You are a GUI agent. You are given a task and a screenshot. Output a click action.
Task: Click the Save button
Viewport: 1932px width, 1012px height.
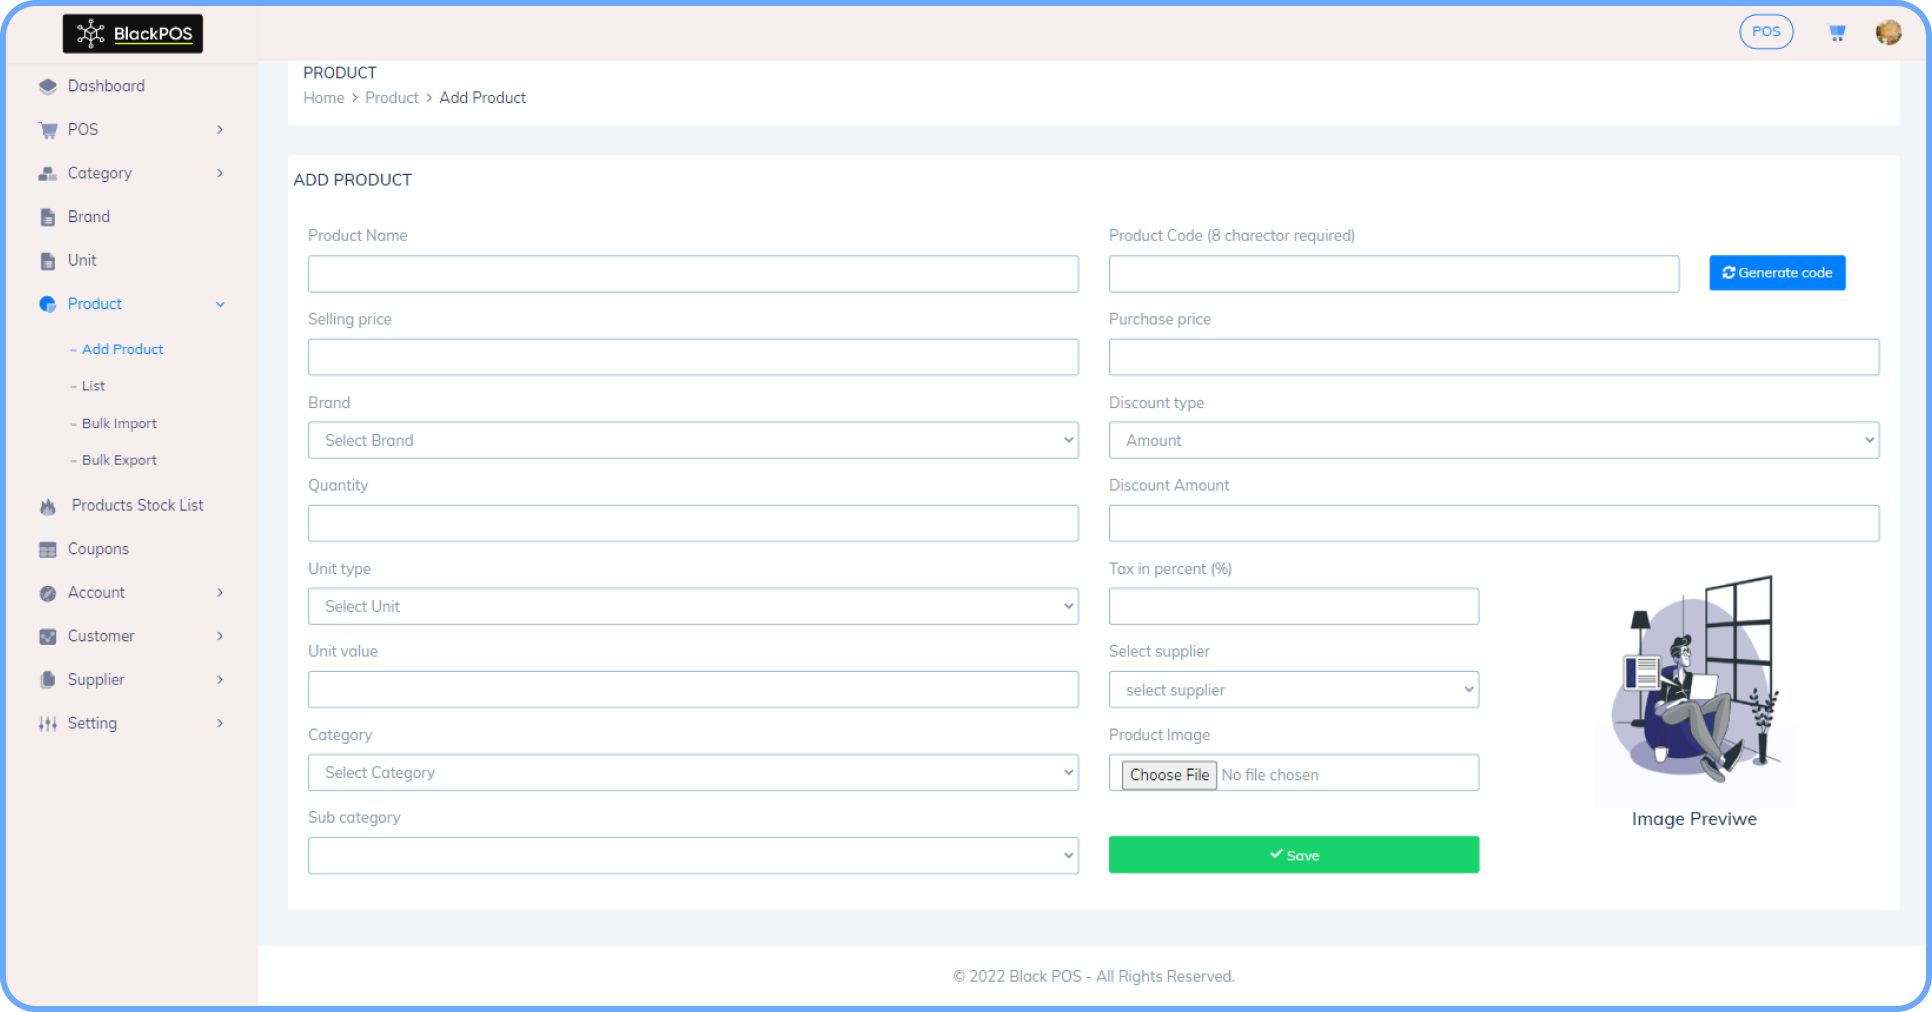(1293, 855)
